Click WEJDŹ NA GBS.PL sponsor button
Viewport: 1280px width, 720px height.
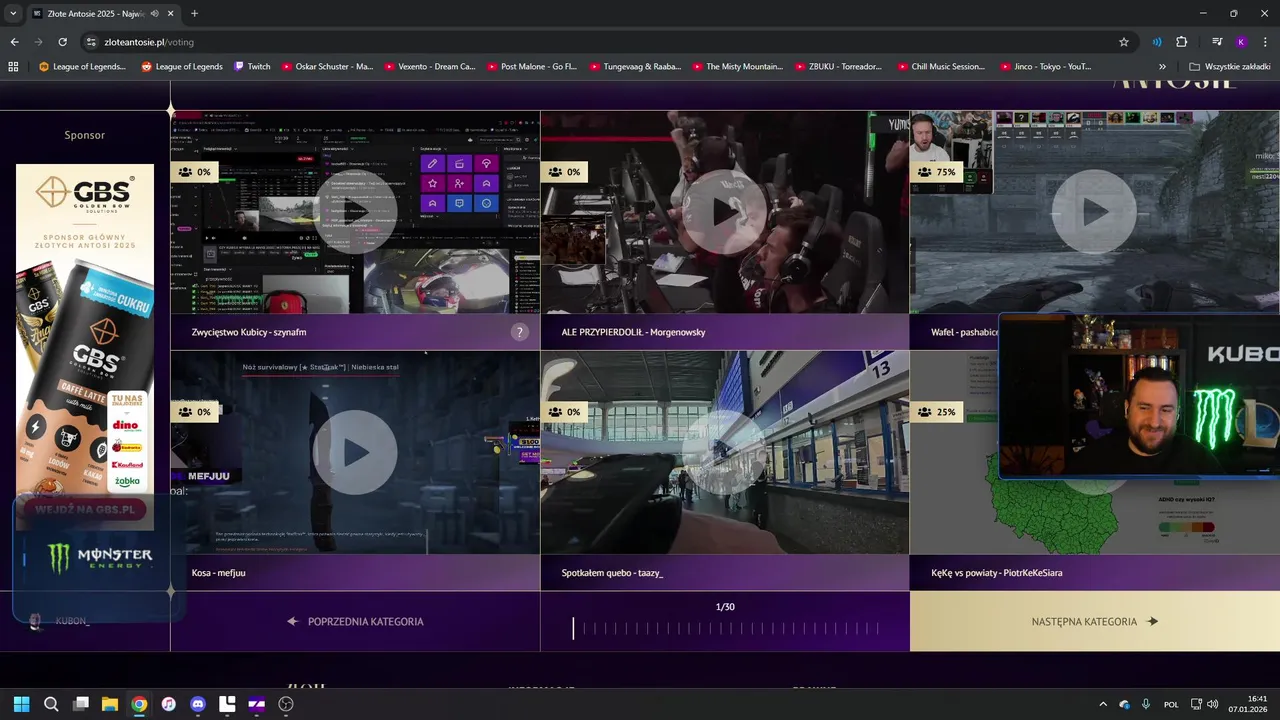(x=85, y=509)
